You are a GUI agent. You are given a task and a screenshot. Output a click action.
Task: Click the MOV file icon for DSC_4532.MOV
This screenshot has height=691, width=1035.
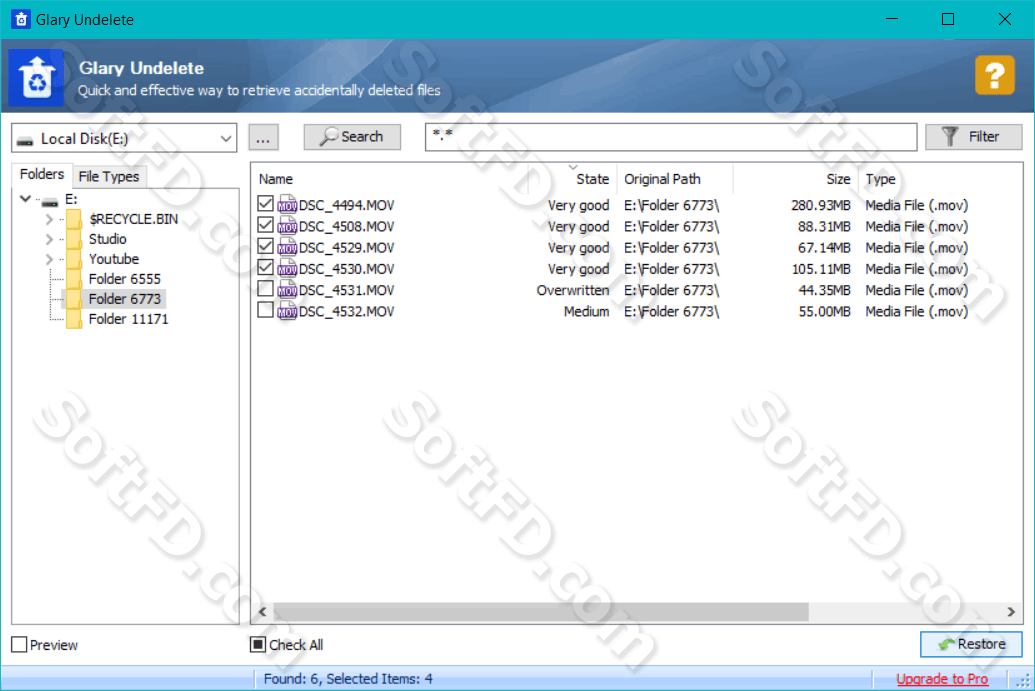(x=287, y=310)
